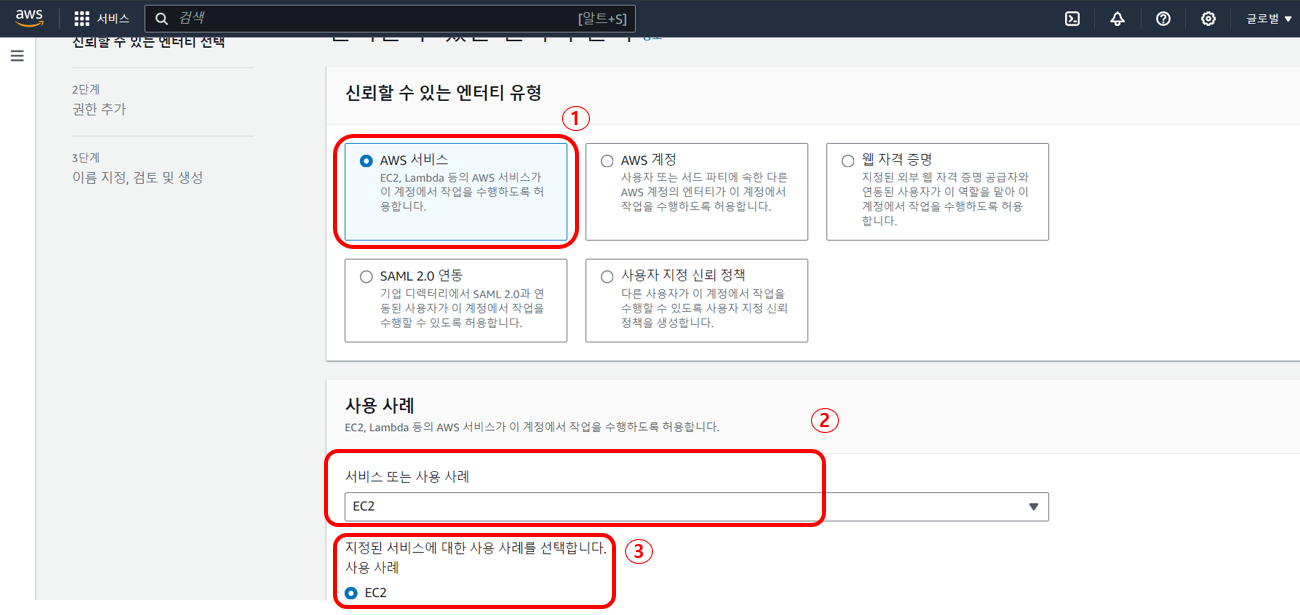Toggle the side navigation hamburger menu

pyautogui.click(x=17, y=56)
